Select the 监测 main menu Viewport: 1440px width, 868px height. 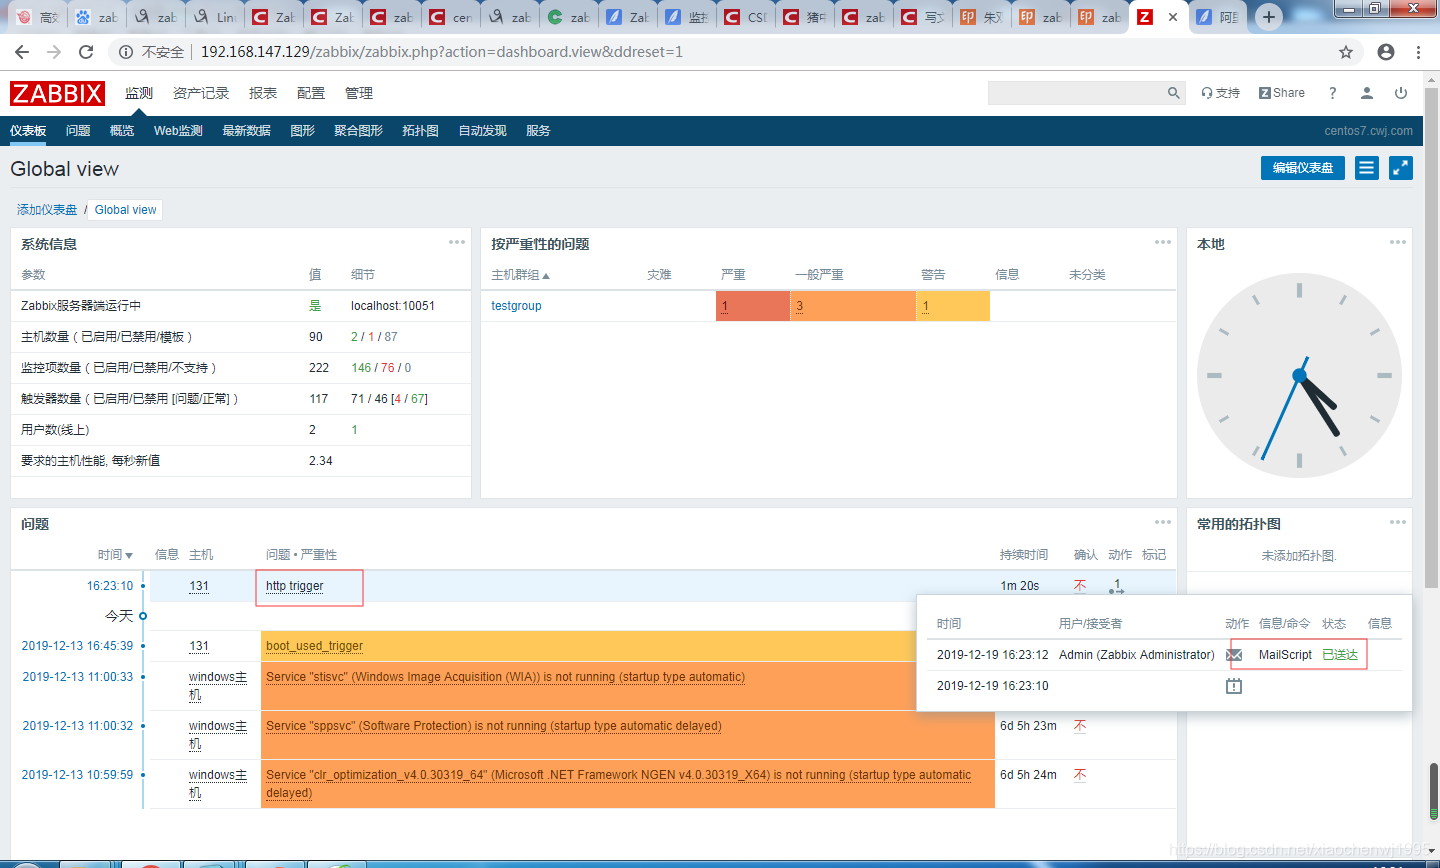tap(139, 93)
